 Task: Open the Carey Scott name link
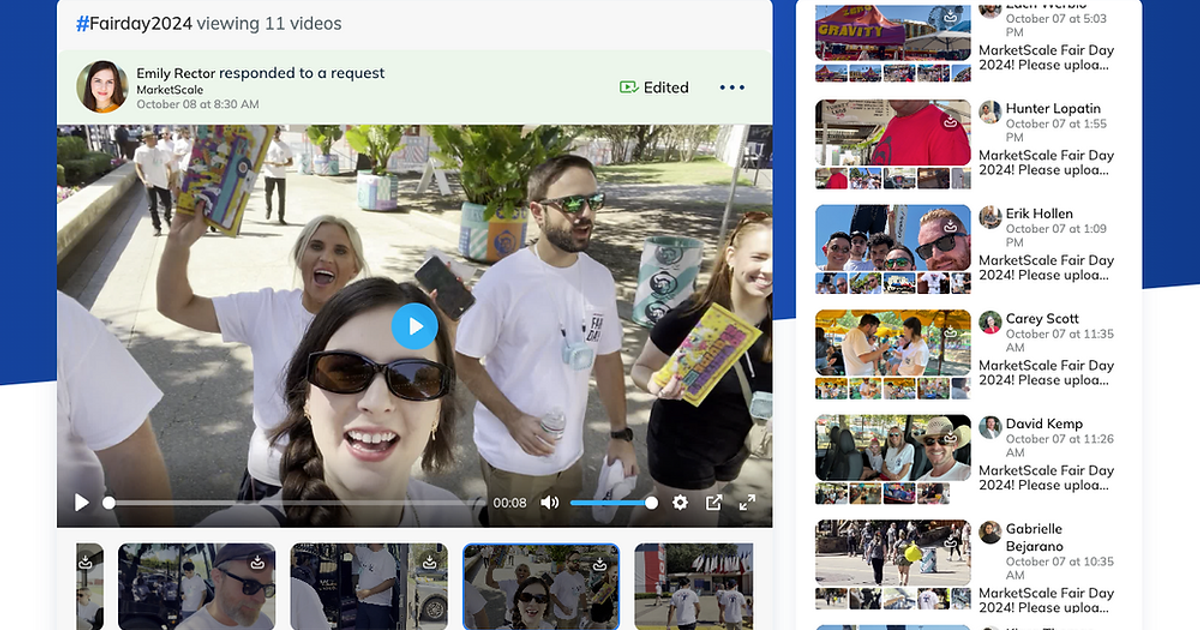1042,318
